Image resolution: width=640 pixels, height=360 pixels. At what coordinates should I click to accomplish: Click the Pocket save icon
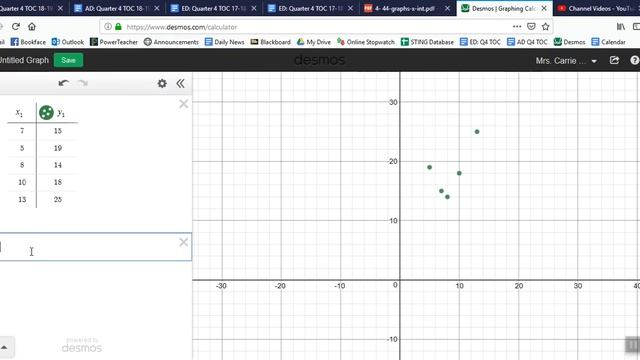[531, 27]
